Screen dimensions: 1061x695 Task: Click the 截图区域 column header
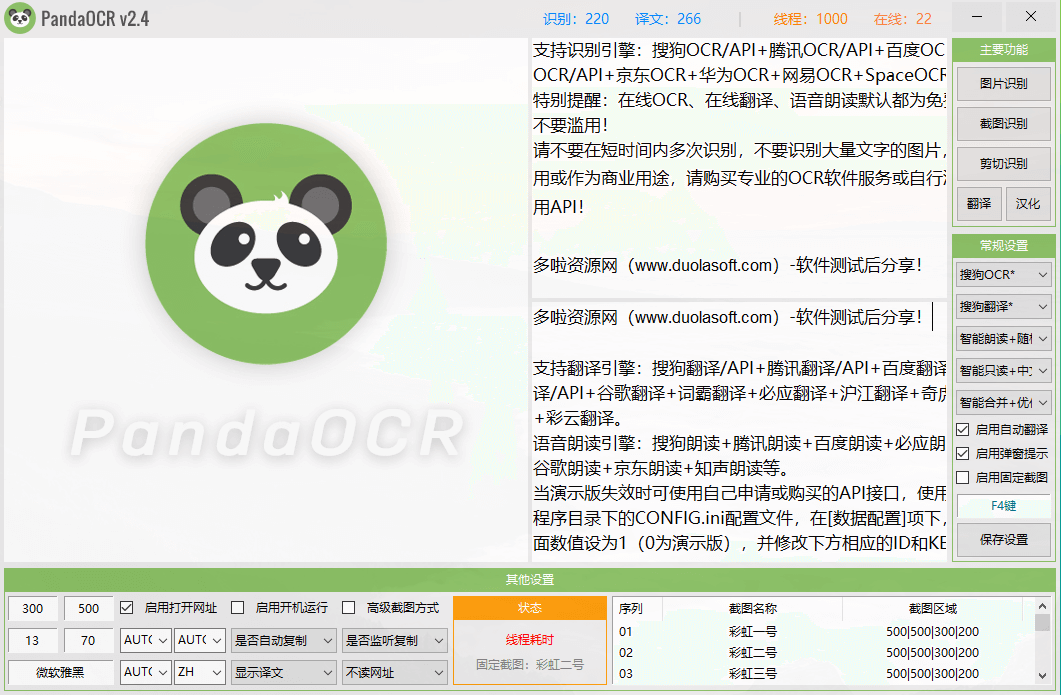click(932, 608)
